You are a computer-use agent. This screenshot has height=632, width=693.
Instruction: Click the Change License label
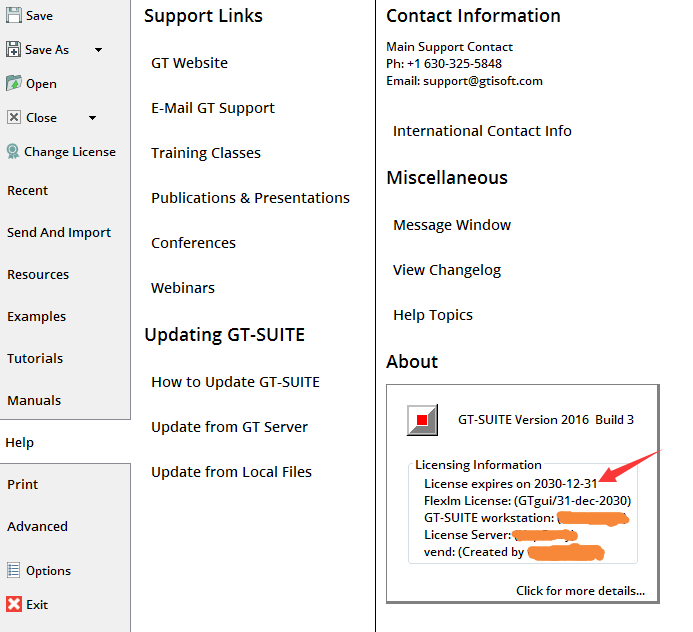click(x=70, y=152)
